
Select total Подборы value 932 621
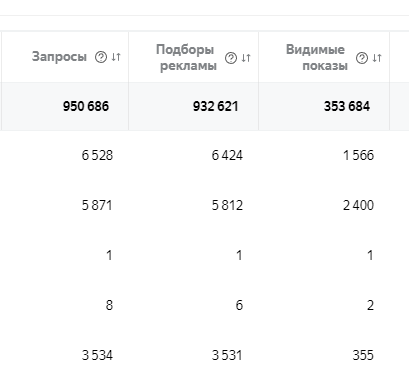[x=216, y=106]
